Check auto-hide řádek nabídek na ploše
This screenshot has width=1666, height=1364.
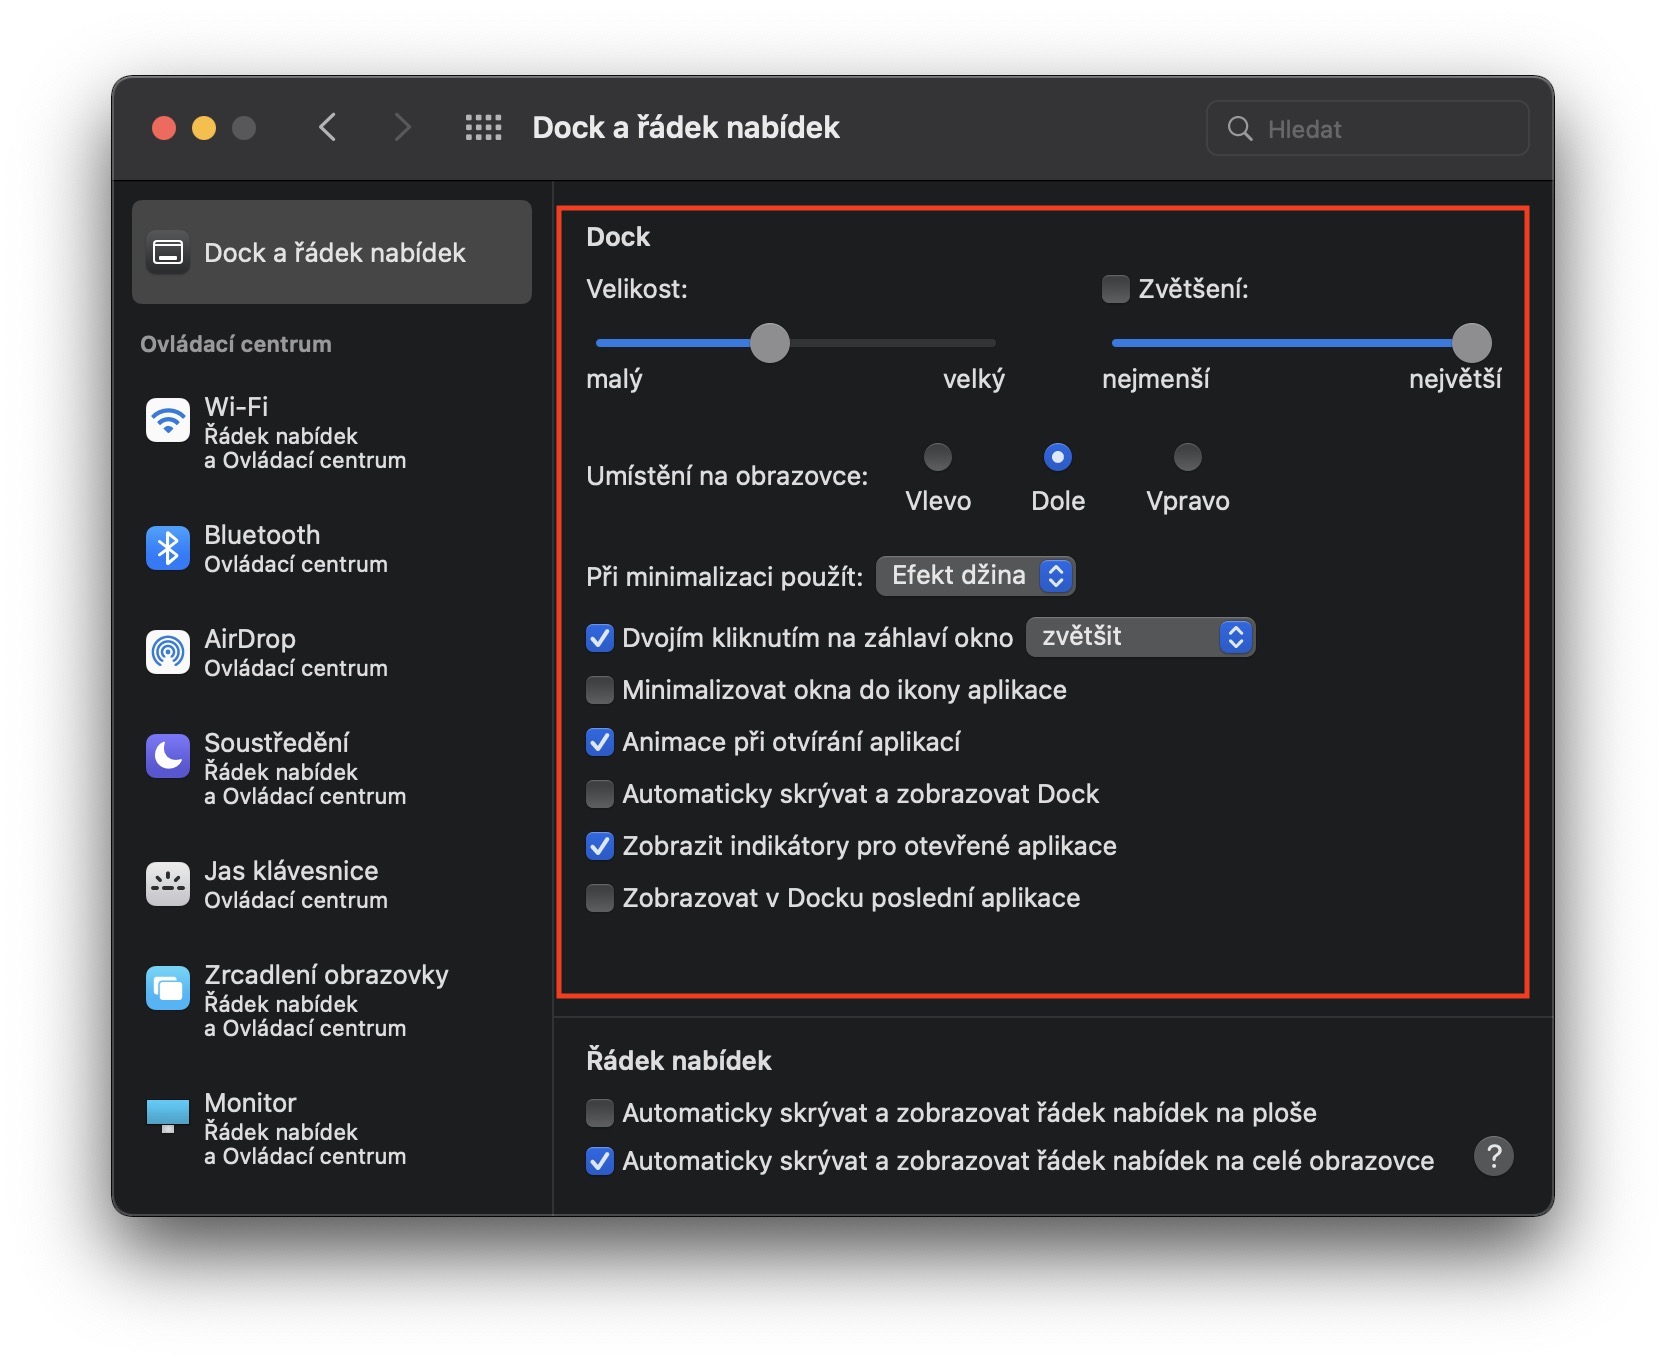(600, 1113)
